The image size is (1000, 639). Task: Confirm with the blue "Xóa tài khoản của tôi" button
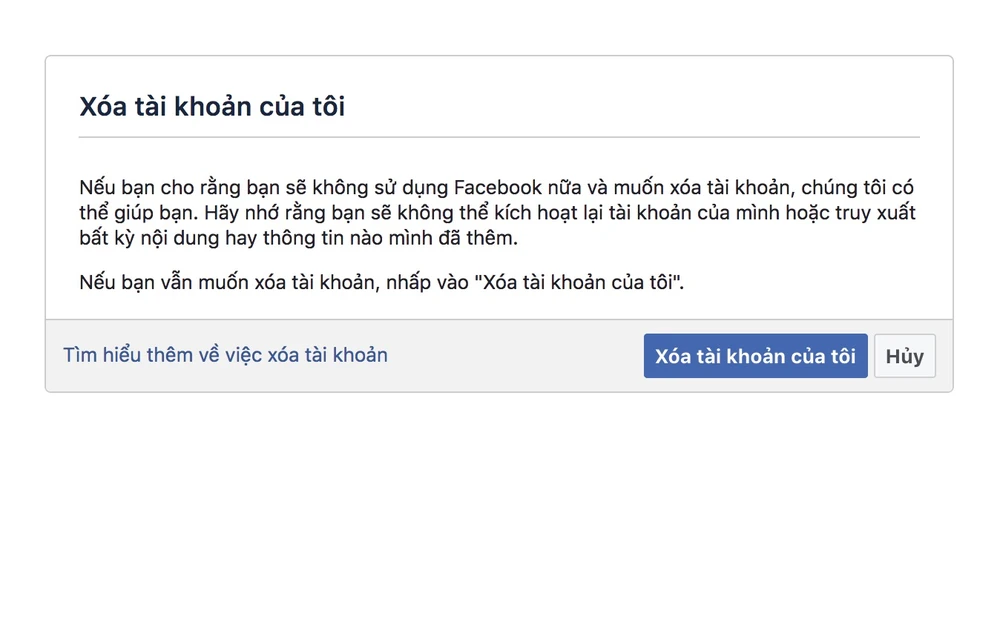tap(755, 356)
